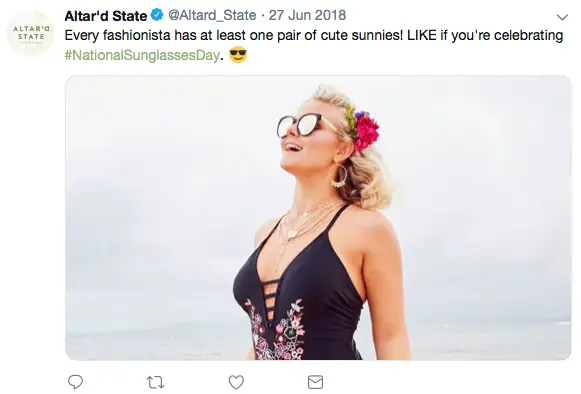Viewport: 581px width, 394px height.
Task: Expand the tweet options chevron
Action: click(562, 17)
